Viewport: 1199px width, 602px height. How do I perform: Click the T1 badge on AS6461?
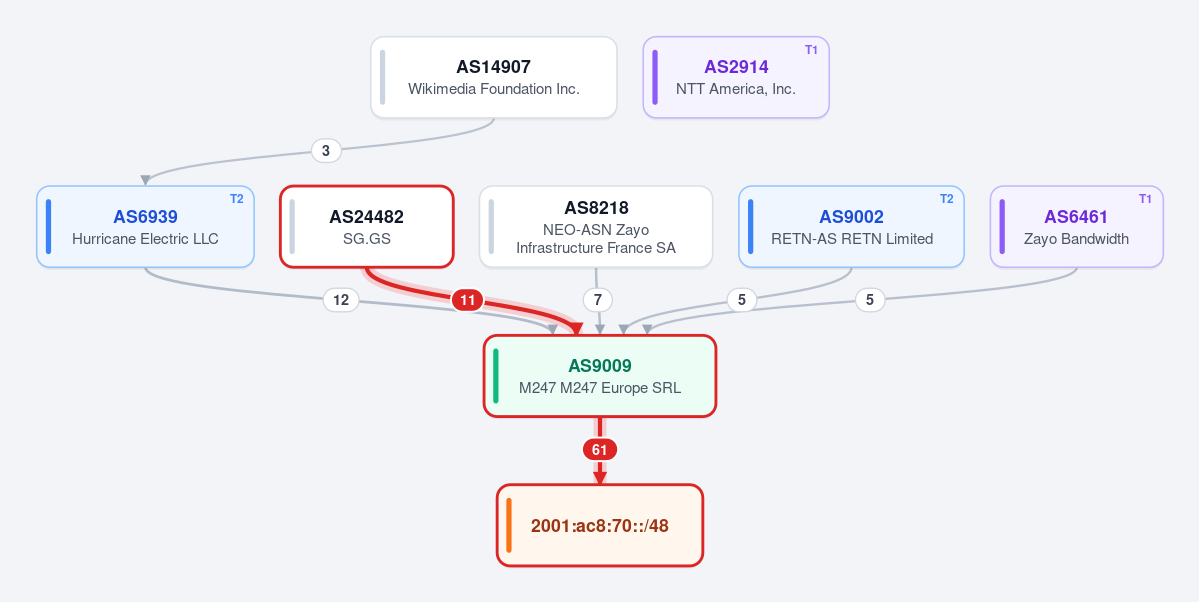coord(1145,199)
